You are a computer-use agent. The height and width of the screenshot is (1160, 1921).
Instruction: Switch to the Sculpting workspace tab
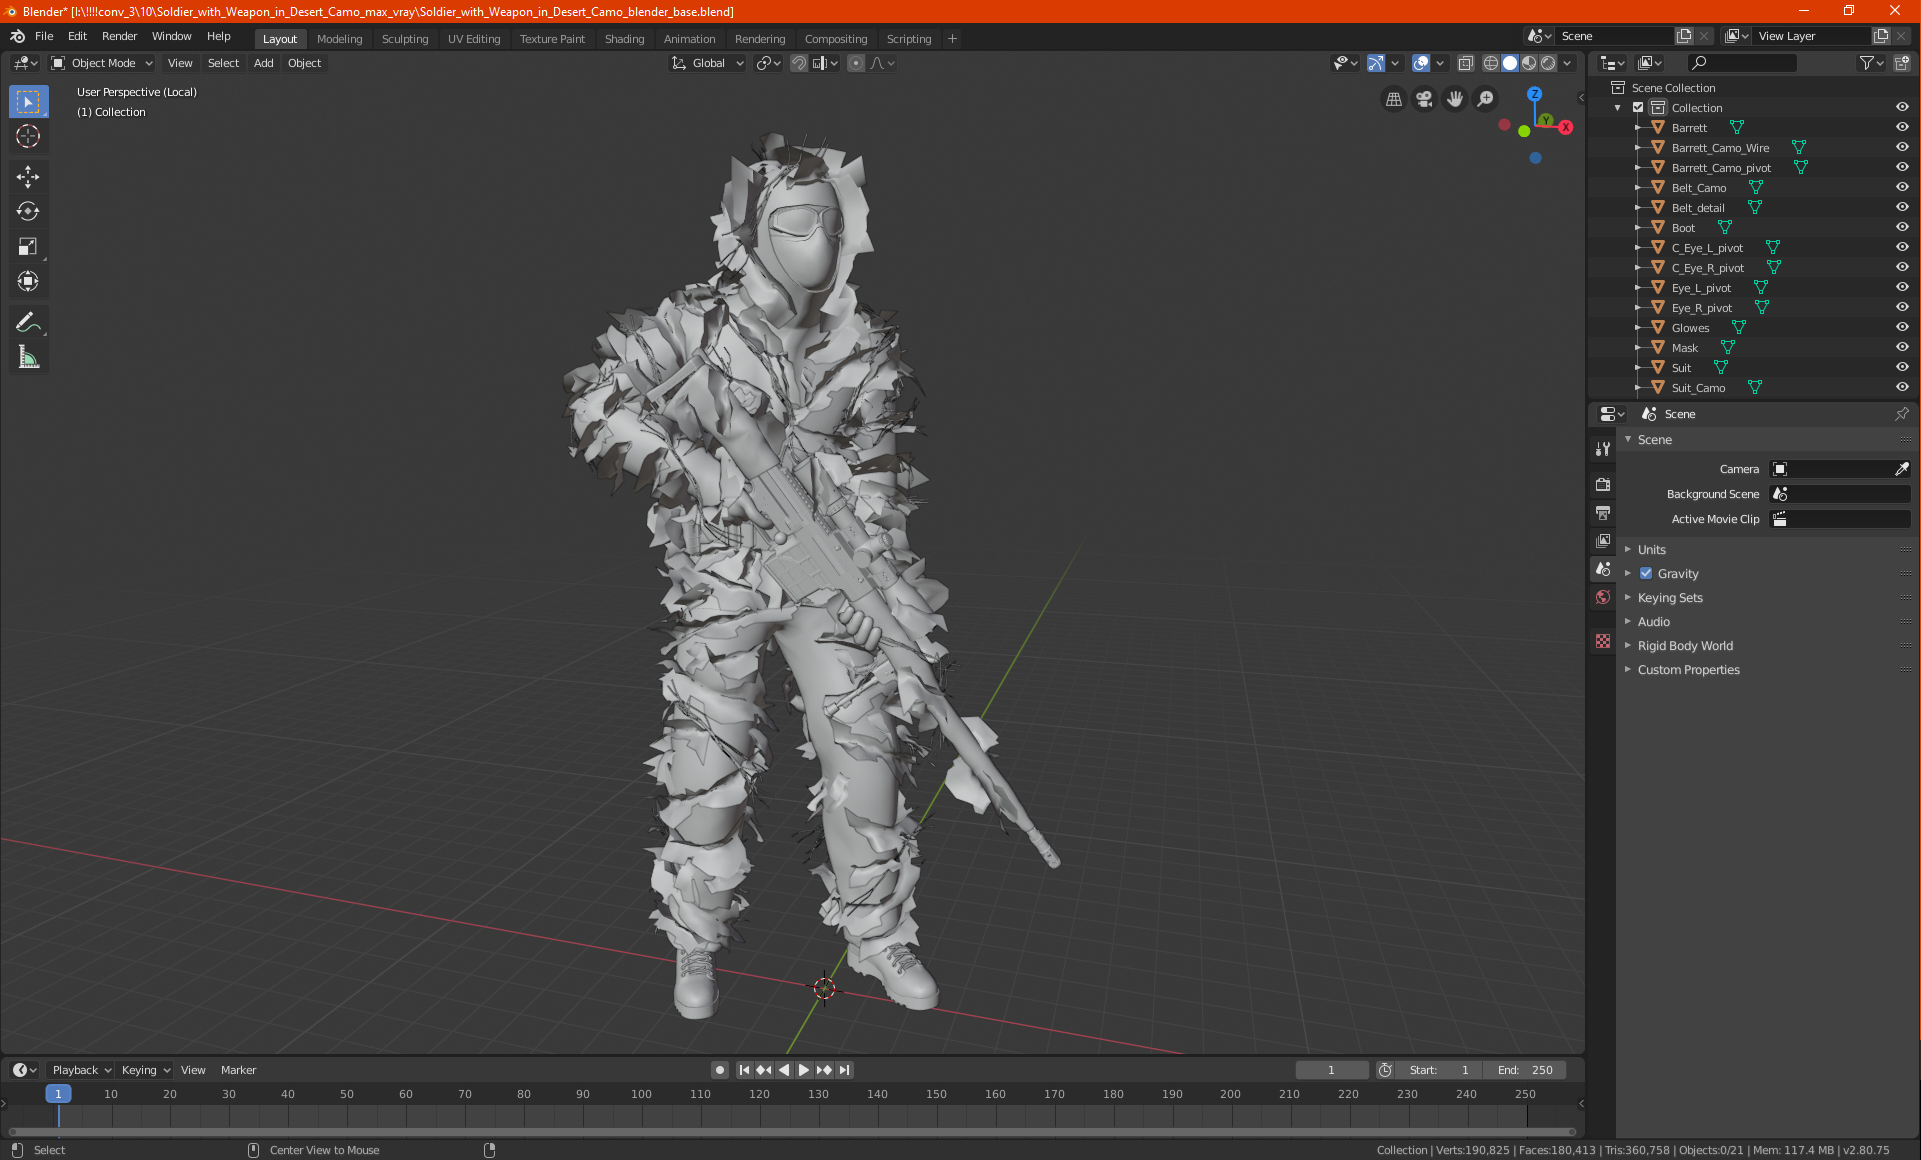tap(404, 39)
